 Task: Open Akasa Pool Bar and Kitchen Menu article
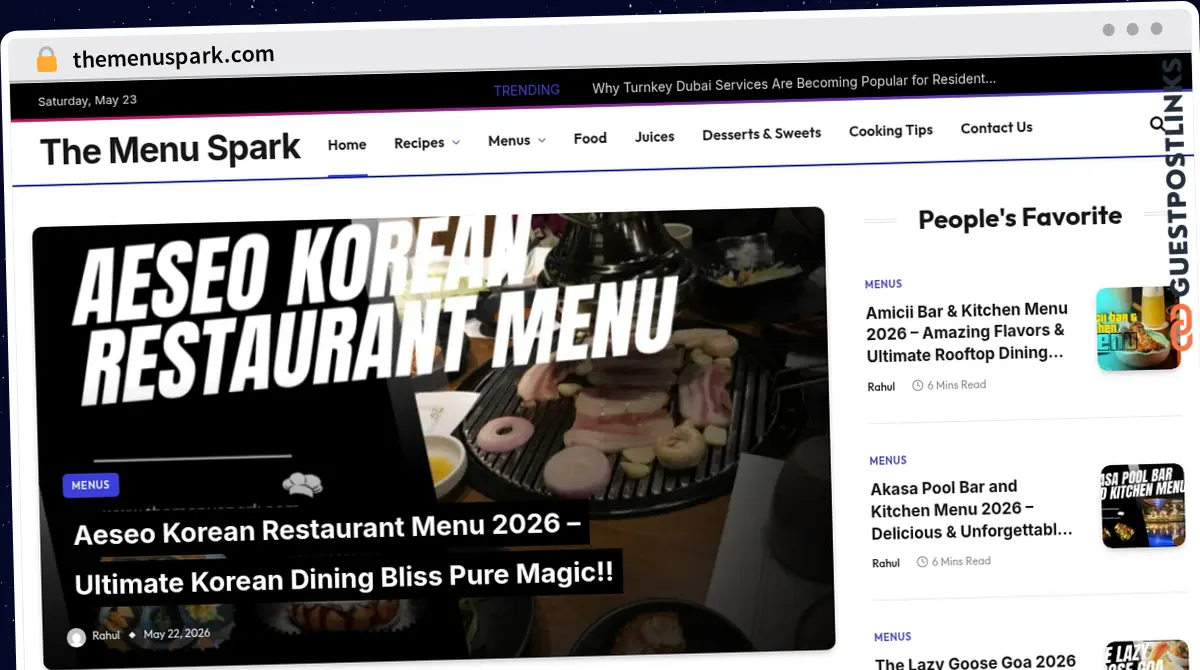coord(972,510)
